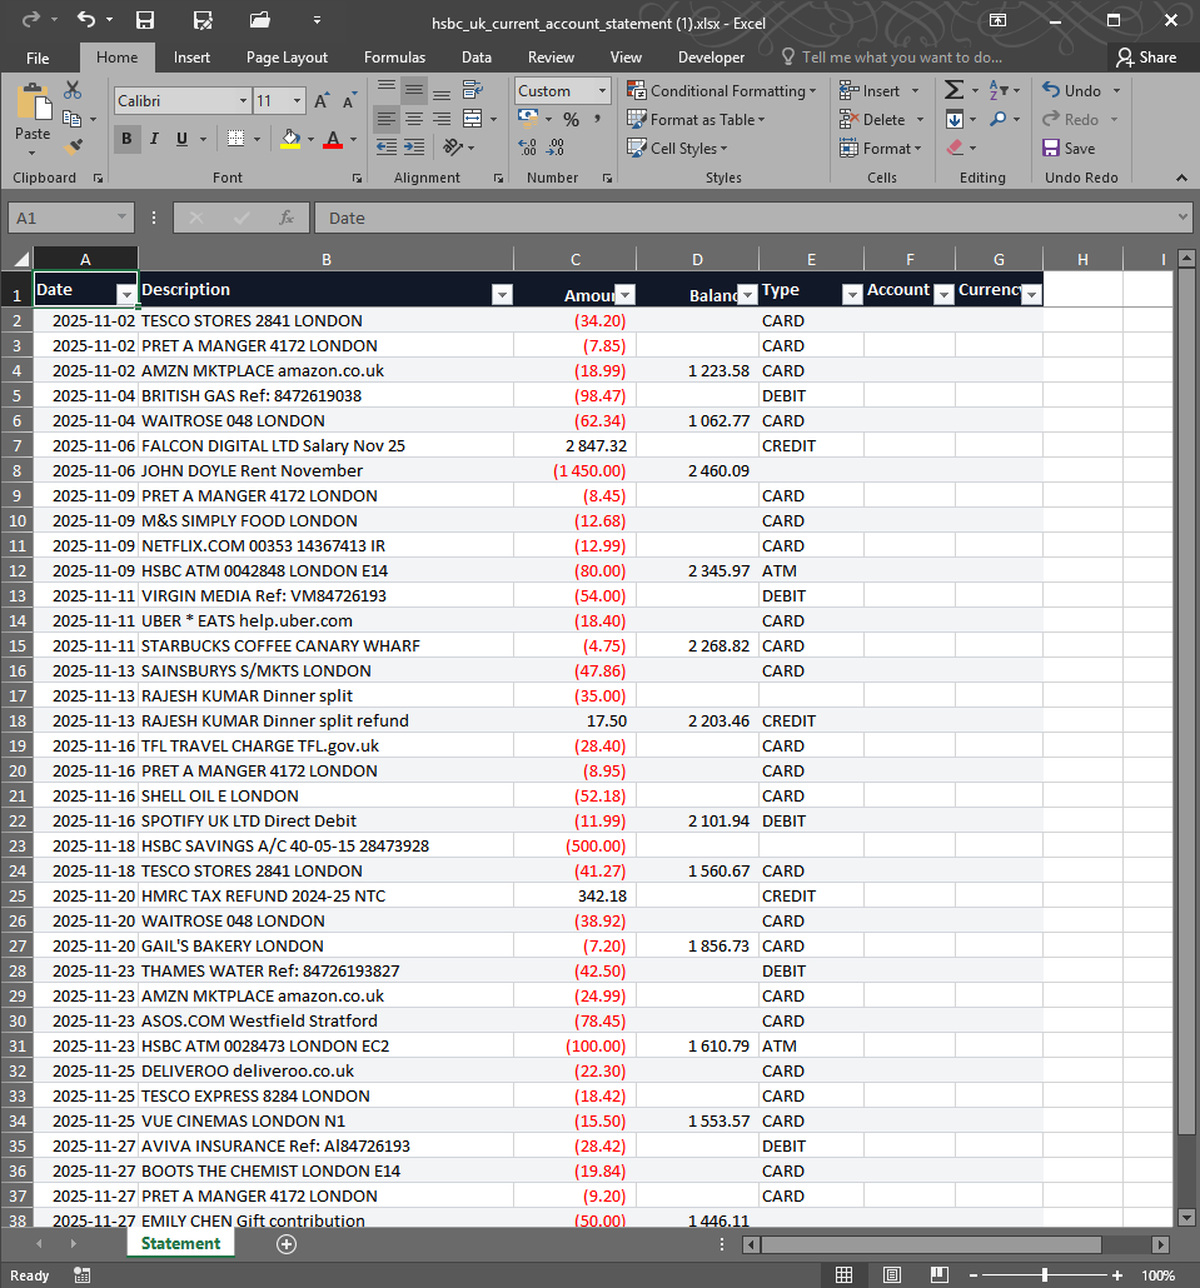Click the Format Painter brush icon
Image resolution: width=1200 pixels, height=1288 pixels.
click(73, 147)
